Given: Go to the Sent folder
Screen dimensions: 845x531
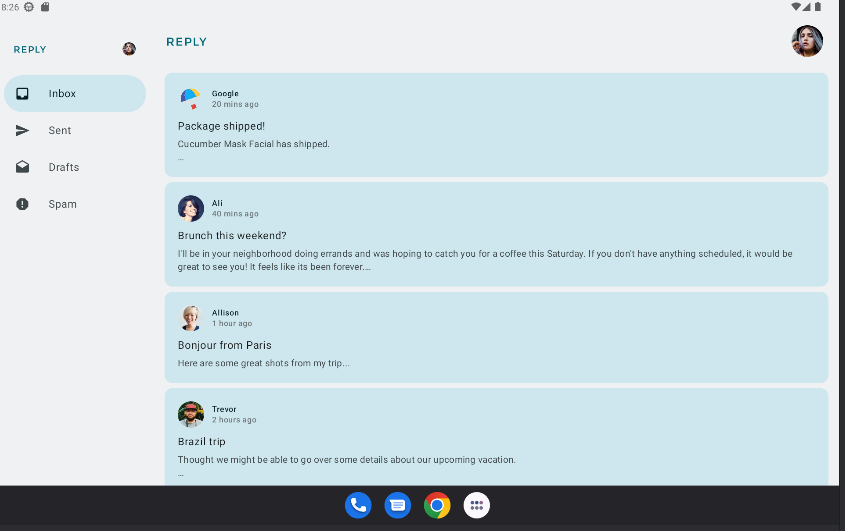Looking at the screenshot, I should pyautogui.click(x=75, y=130).
